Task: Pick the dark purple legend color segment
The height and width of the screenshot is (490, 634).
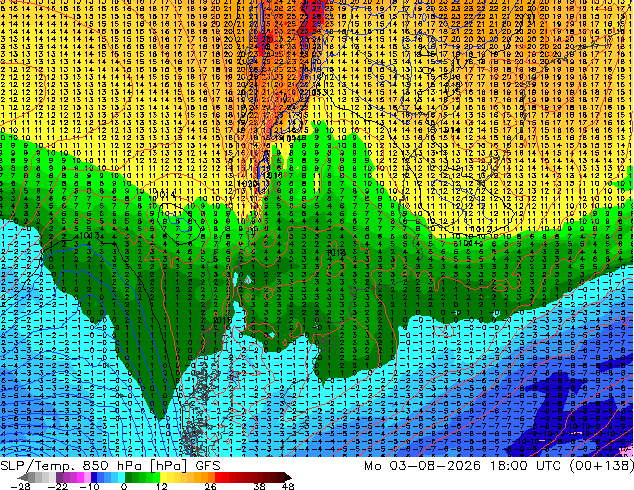Action: (x=59, y=477)
